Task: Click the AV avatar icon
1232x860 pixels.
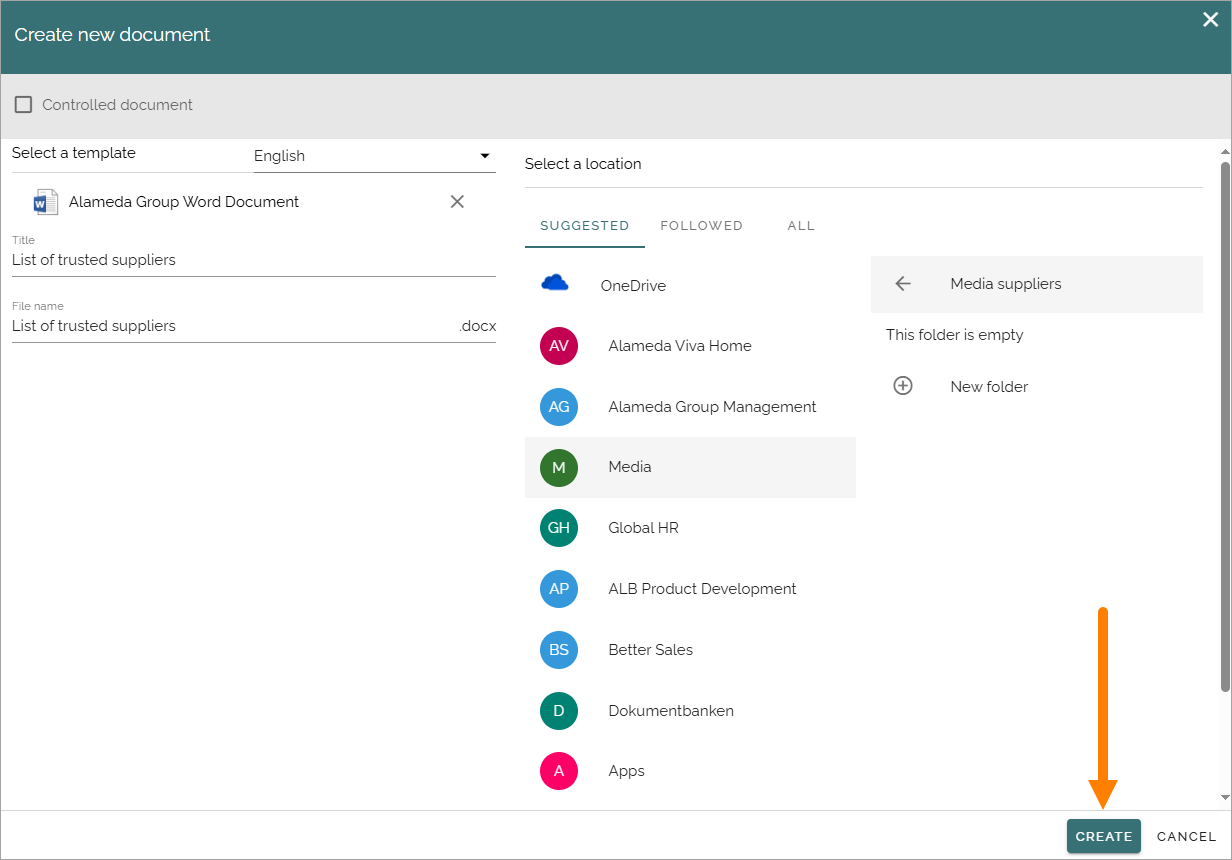Action: tap(559, 346)
